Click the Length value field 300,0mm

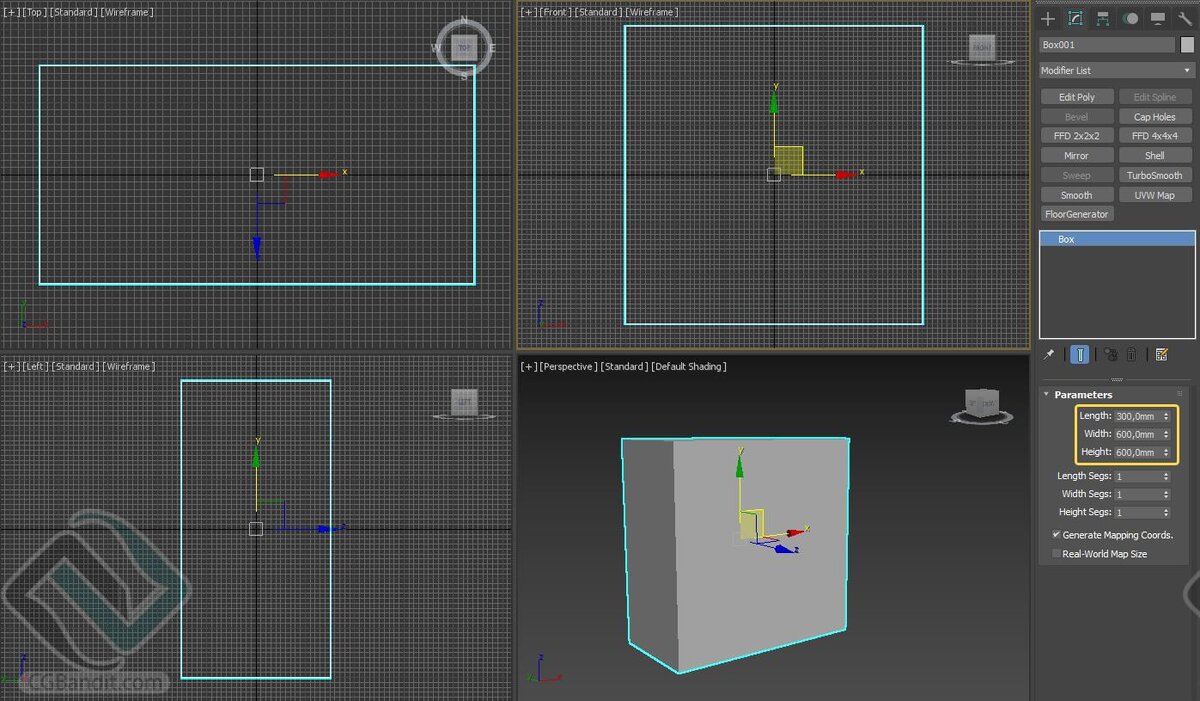[1137, 416]
